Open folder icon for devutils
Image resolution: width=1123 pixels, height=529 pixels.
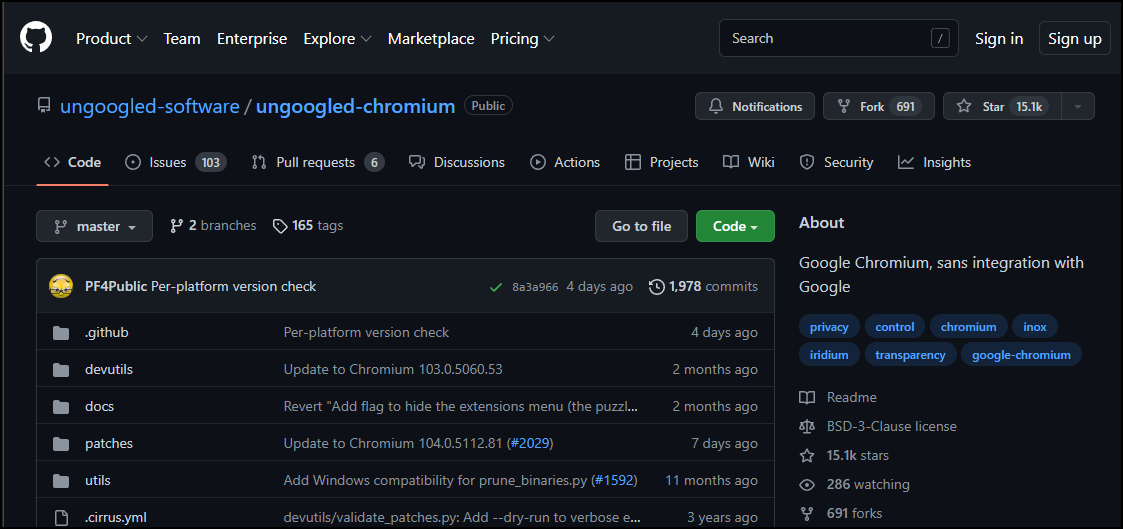coord(61,369)
